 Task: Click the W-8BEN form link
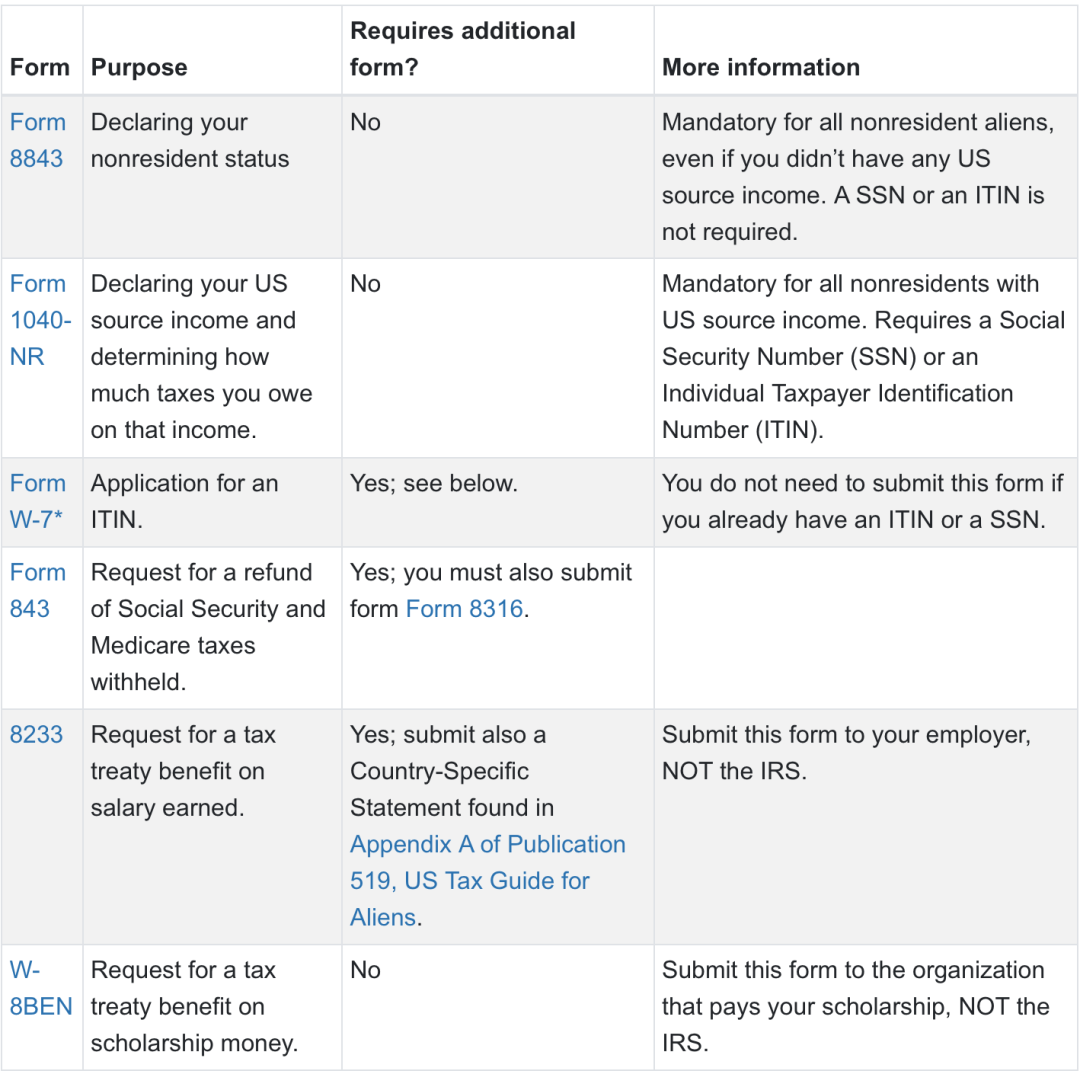(x=40, y=988)
